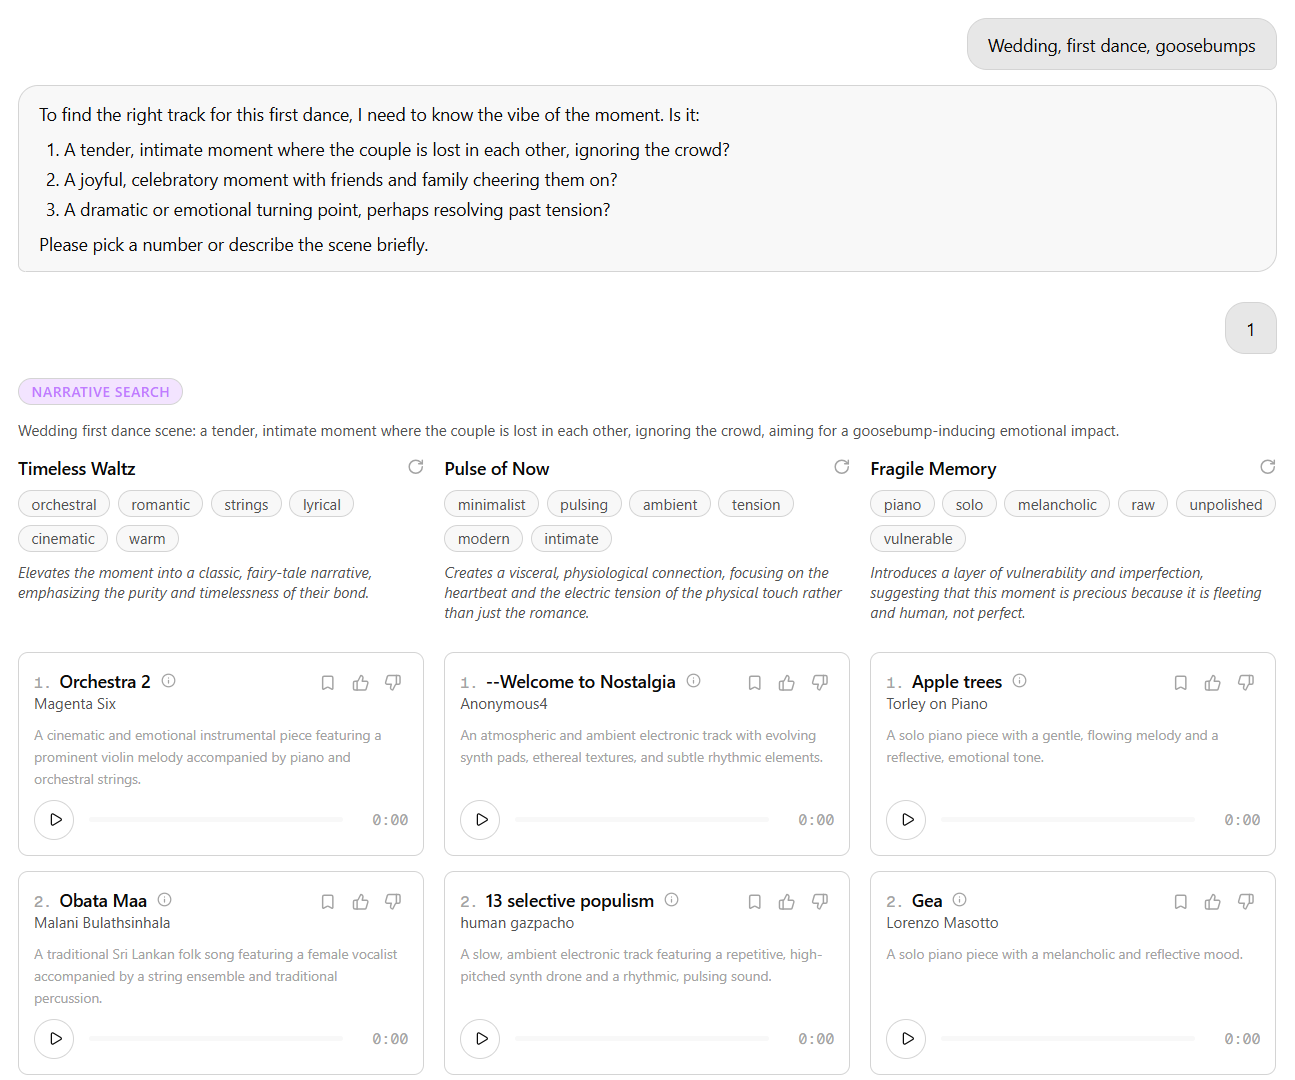Select the pulsing tag

(584, 505)
